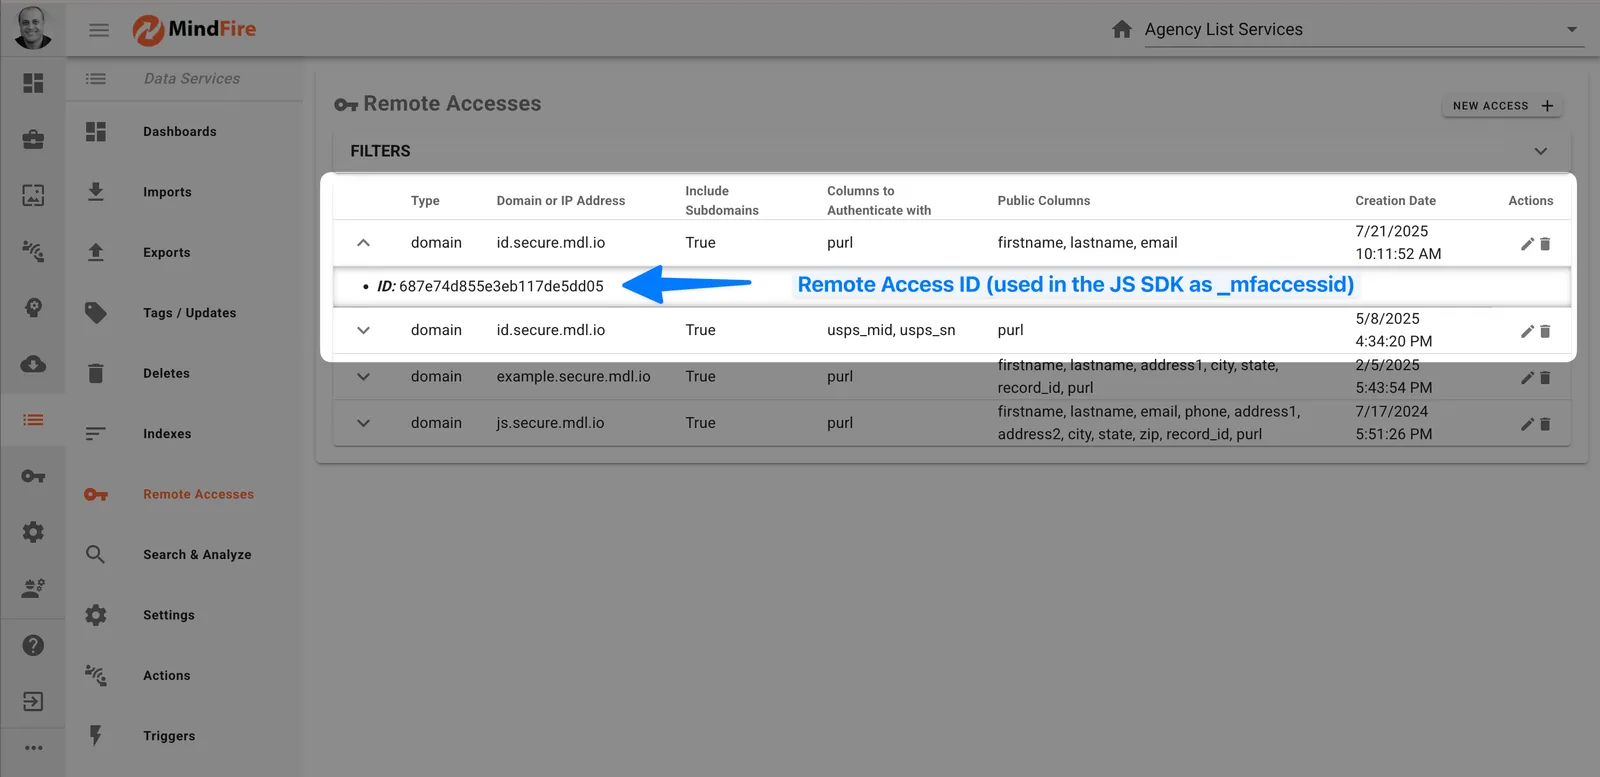Edit the 7/21/2025 id.secure.mdl.io access entry

click(1526, 244)
